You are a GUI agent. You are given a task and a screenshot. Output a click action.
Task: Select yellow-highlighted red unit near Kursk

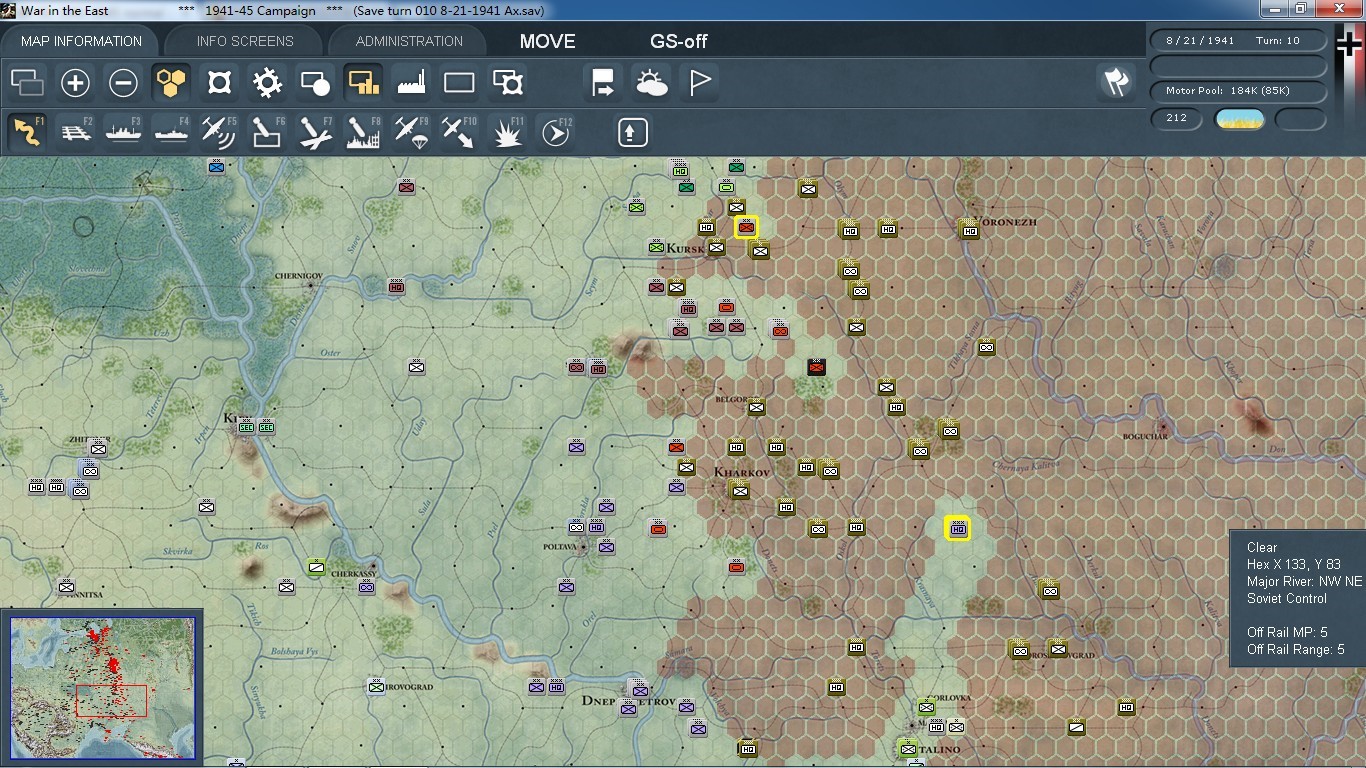(746, 227)
